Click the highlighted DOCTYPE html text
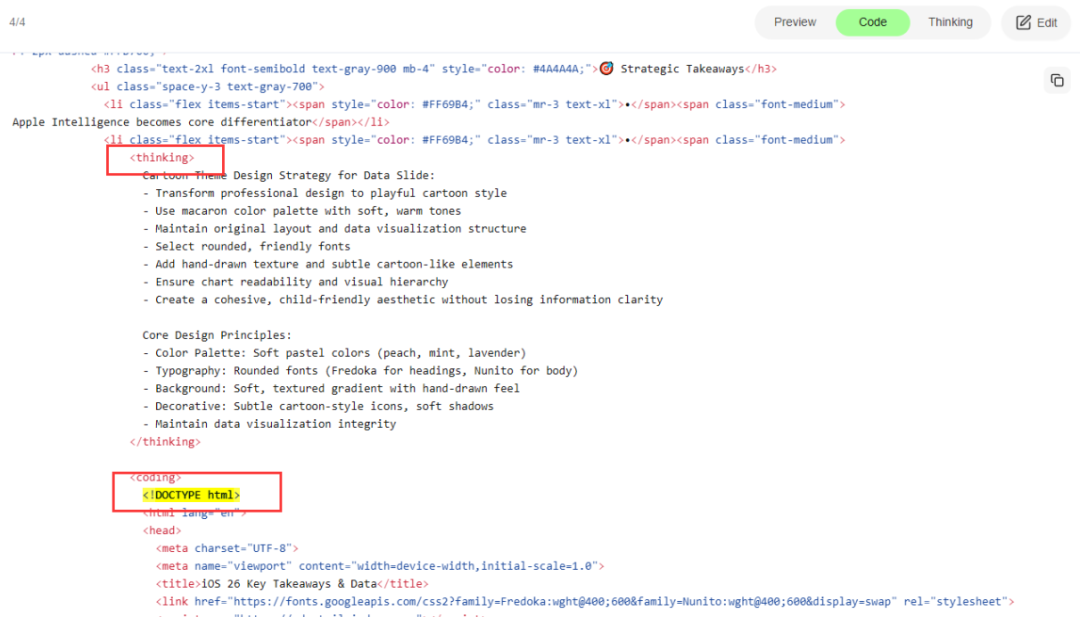 click(x=191, y=495)
